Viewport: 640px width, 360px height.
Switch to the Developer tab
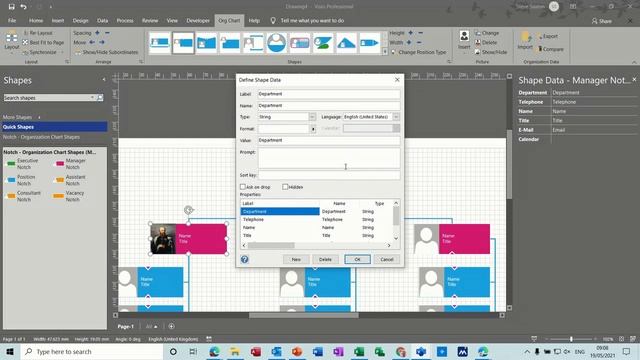click(198, 20)
